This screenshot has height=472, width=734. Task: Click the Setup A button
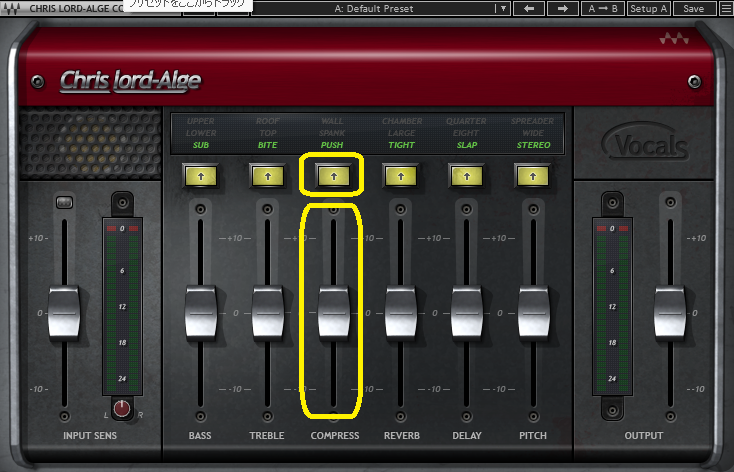[x=649, y=8]
